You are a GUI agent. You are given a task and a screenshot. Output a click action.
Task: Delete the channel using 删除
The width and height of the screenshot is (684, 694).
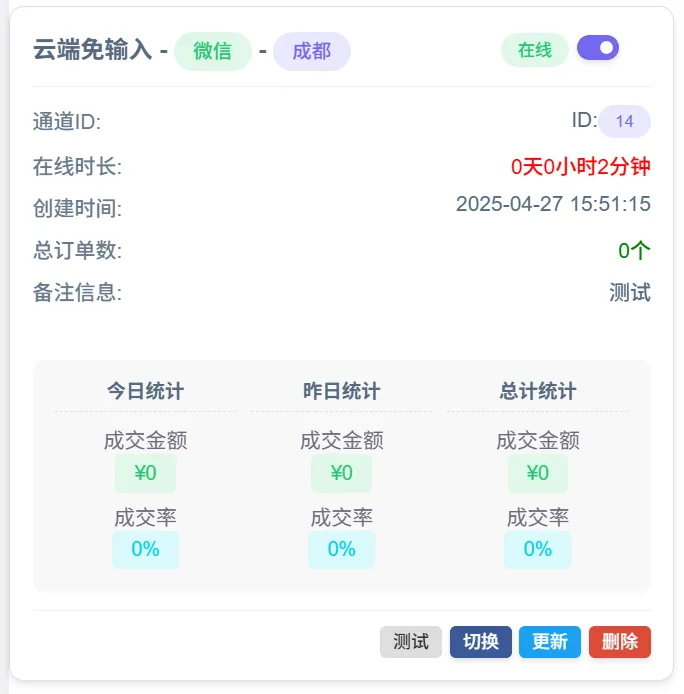(x=620, y=642)
